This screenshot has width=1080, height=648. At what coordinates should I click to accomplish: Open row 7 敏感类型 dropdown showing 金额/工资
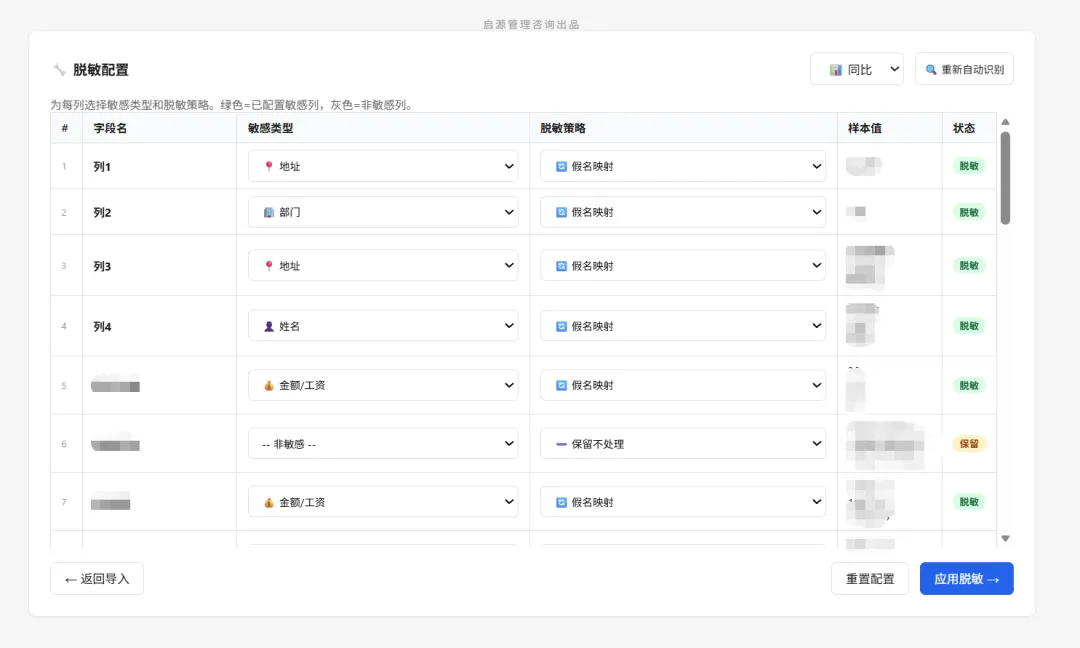[383, 502]
